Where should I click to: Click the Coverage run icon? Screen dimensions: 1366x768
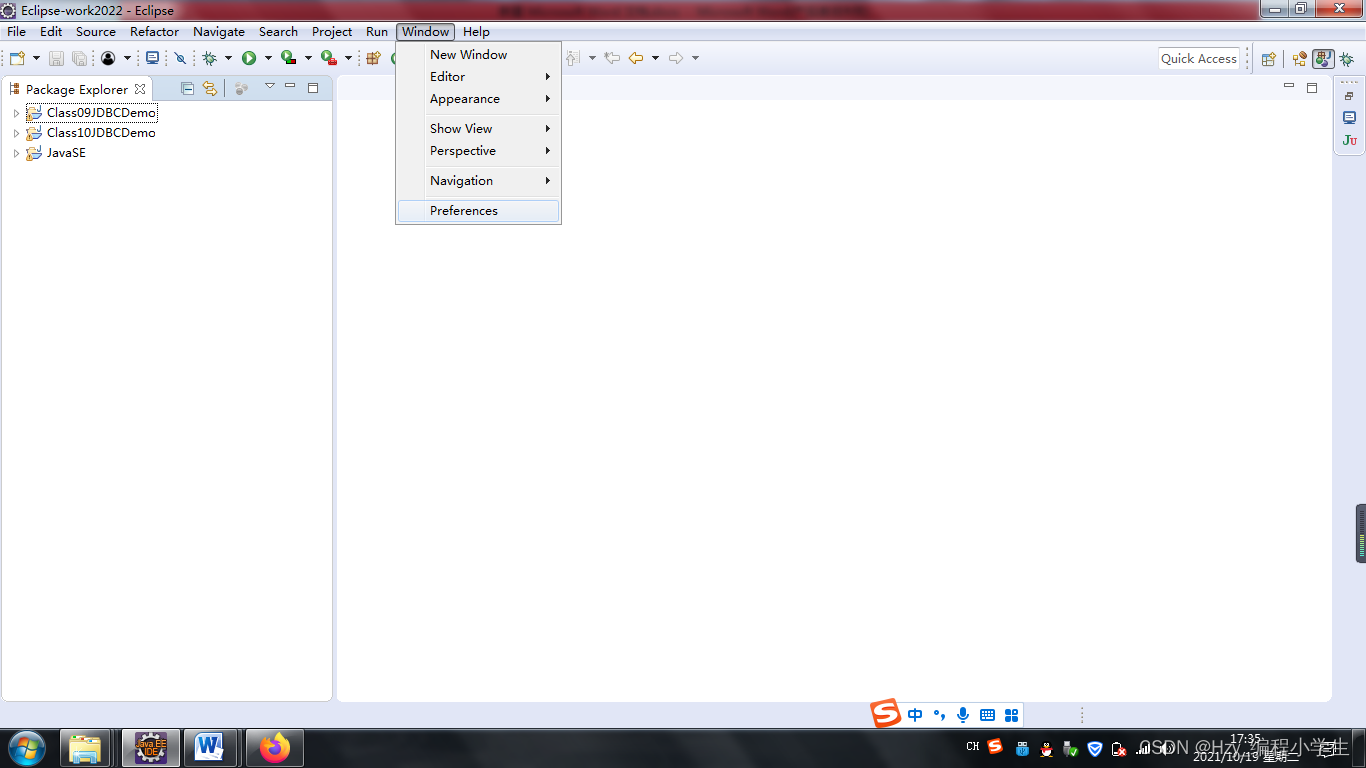tap(288, 58)
